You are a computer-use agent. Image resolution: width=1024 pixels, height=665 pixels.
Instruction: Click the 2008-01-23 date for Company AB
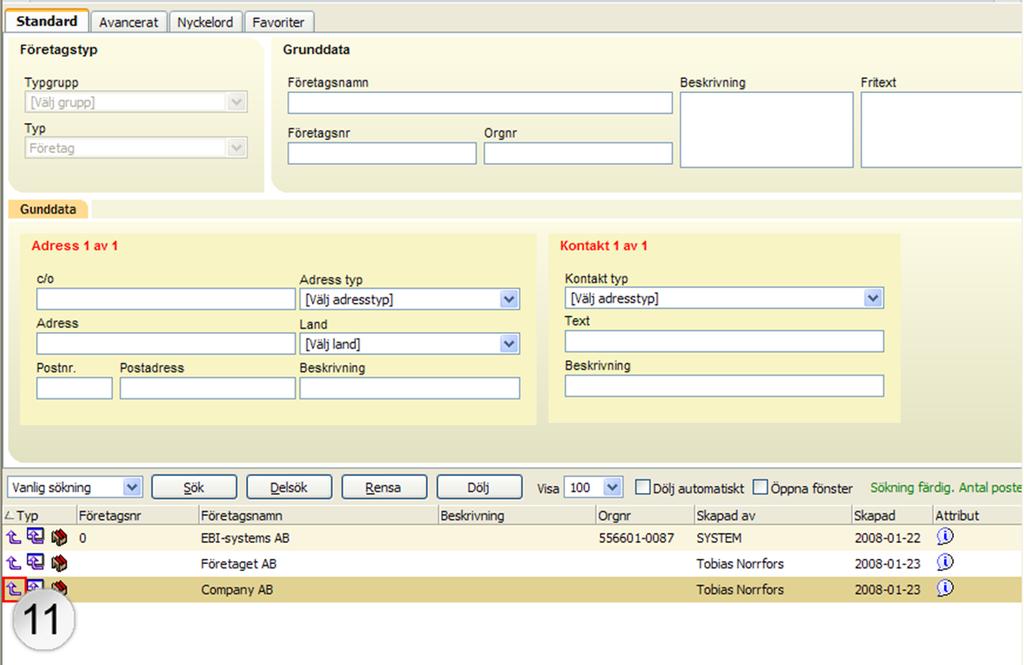coord(888,589)
